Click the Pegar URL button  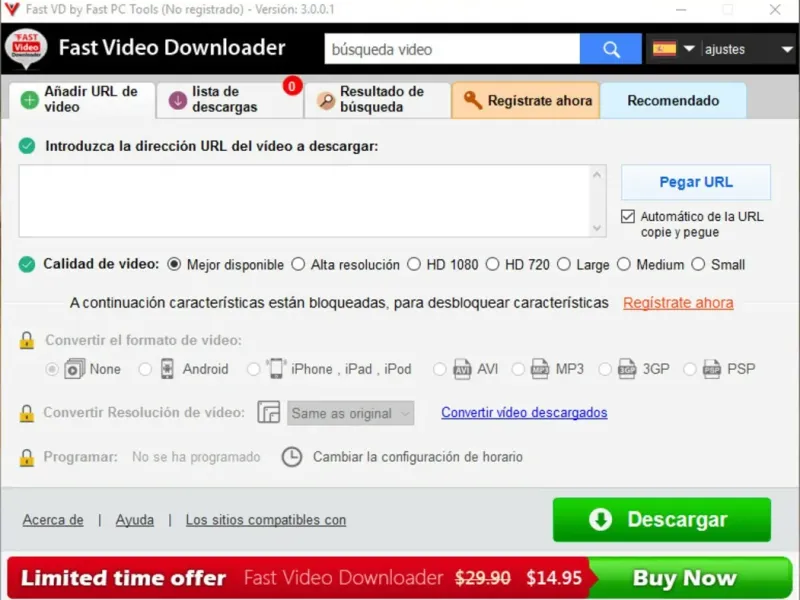(x=696, y=182)
